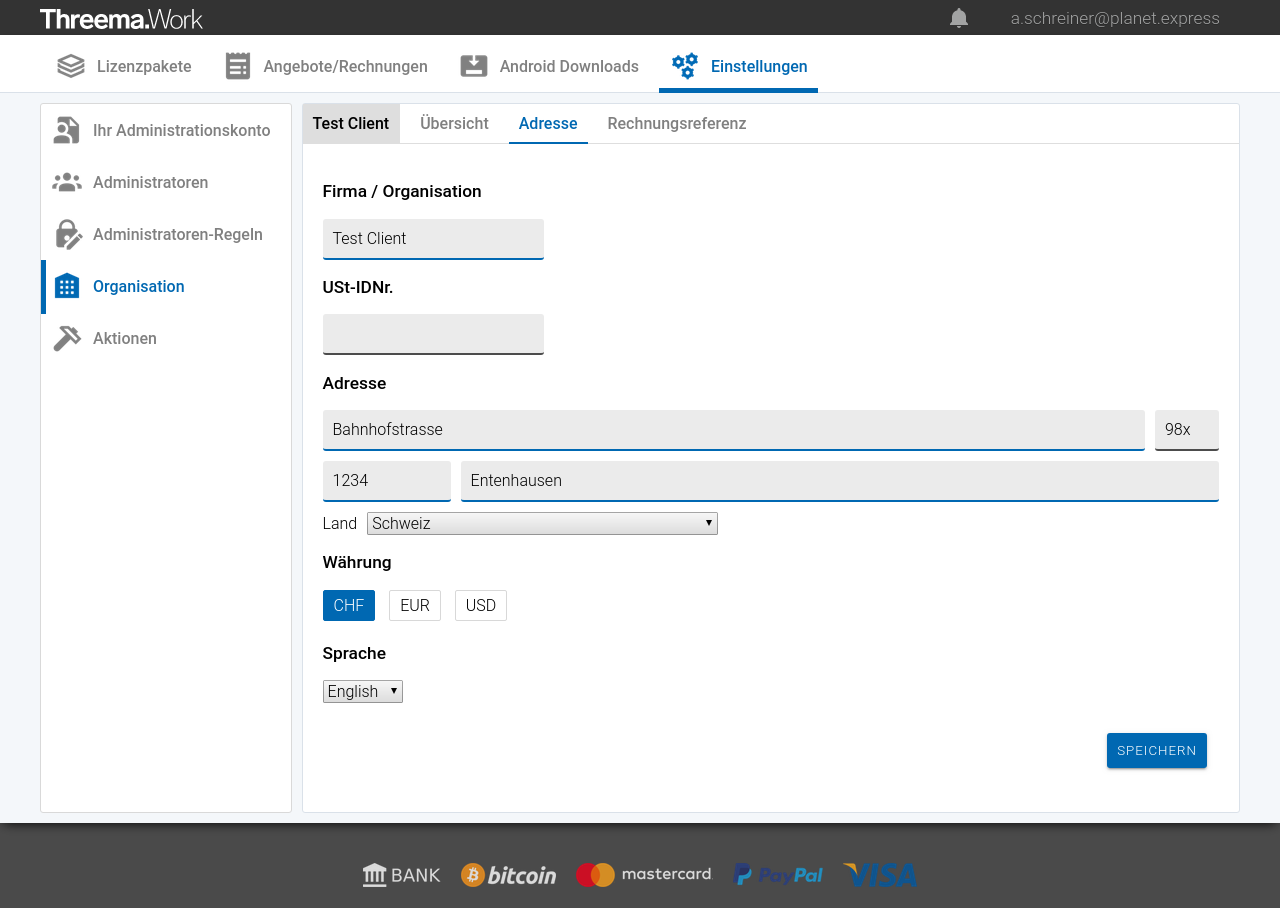This screenshot has width=1280, height=908.
Task: Switch to the Adresse tab
Action: [548, 123]
